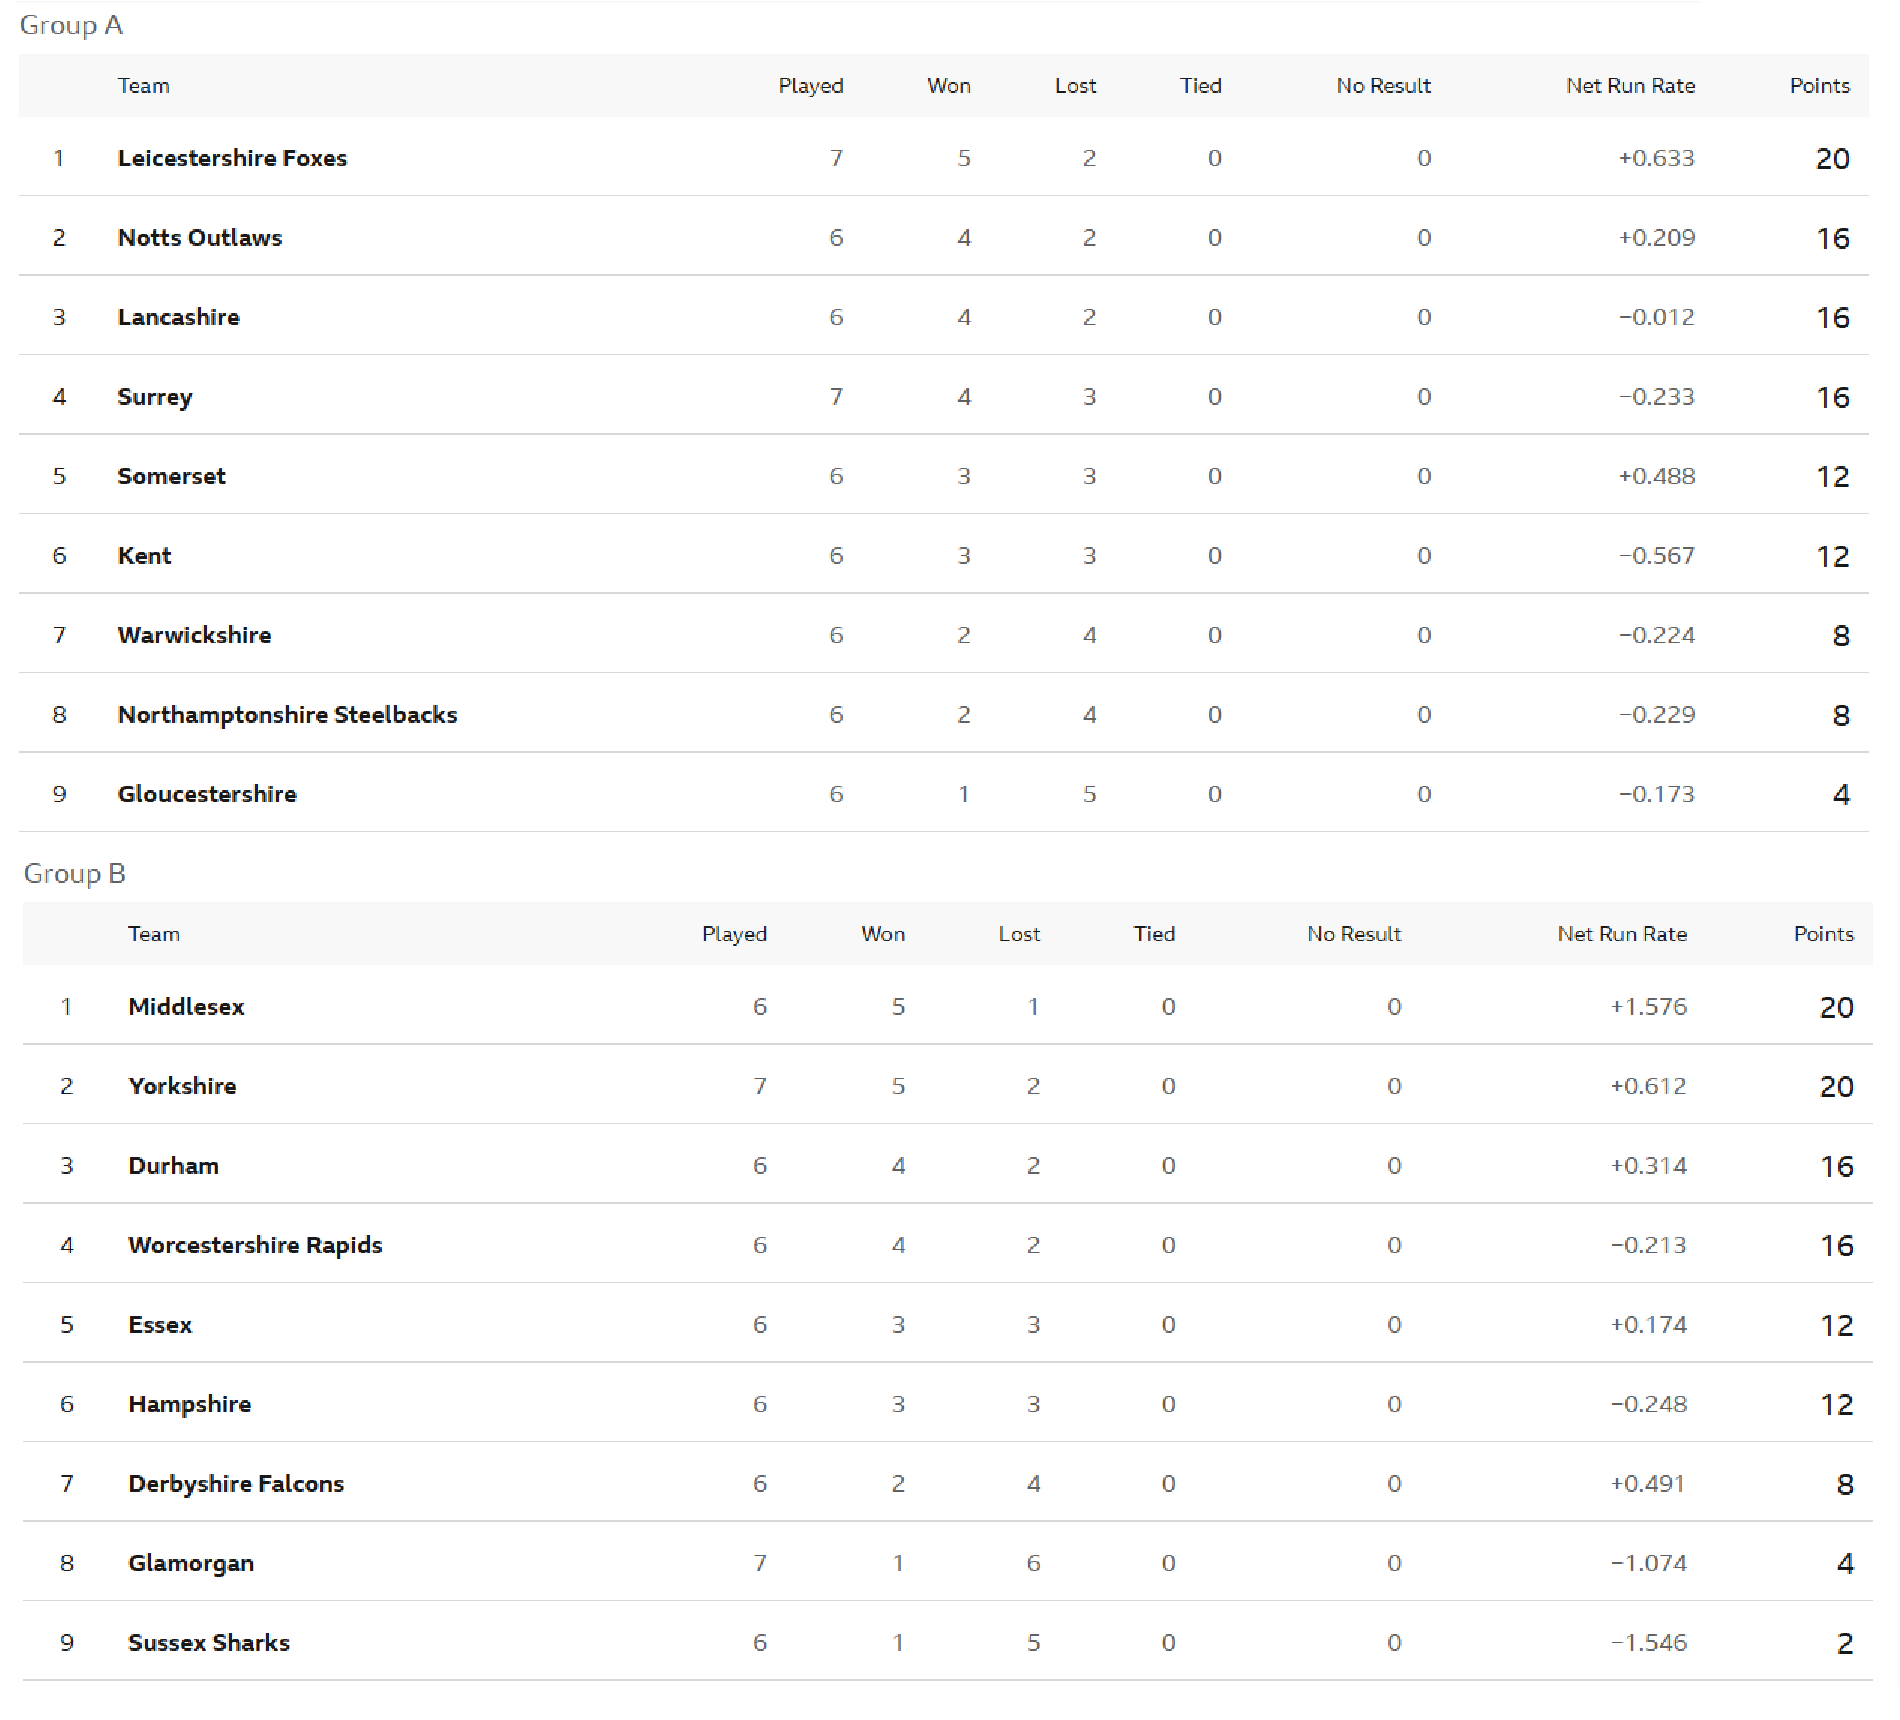Click the Yorkshire team name
1900x1720 pixels.
click(182, 1086)
